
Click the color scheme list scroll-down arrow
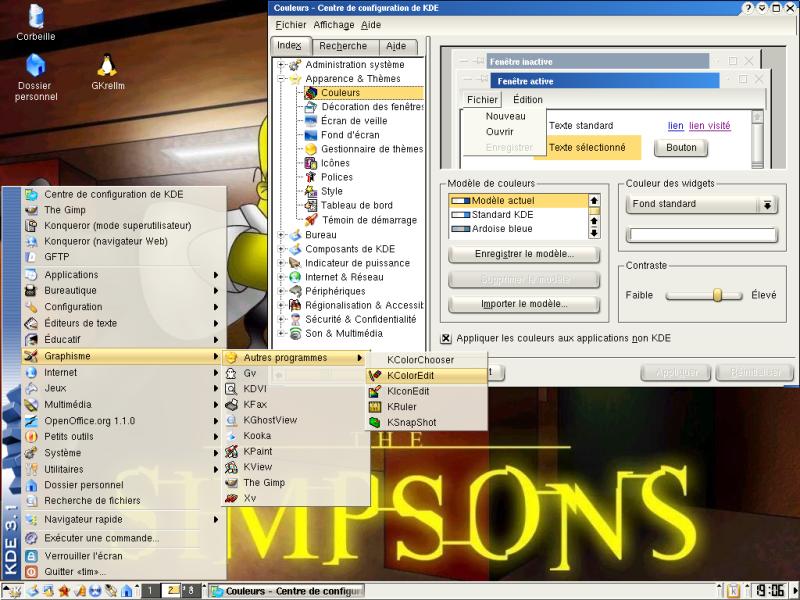[594, 233]
